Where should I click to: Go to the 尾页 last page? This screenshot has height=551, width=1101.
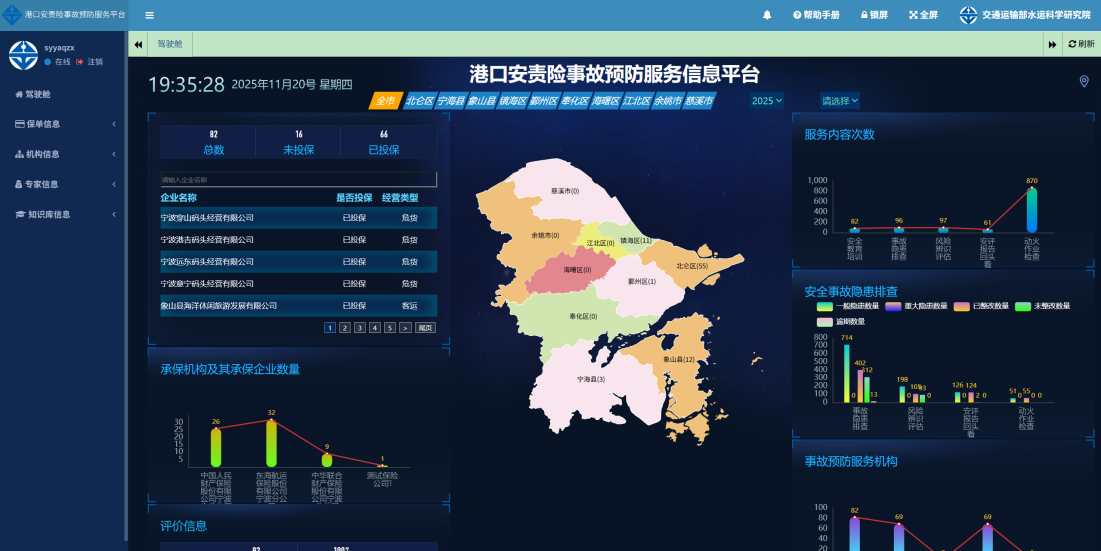tap(425, 327)
